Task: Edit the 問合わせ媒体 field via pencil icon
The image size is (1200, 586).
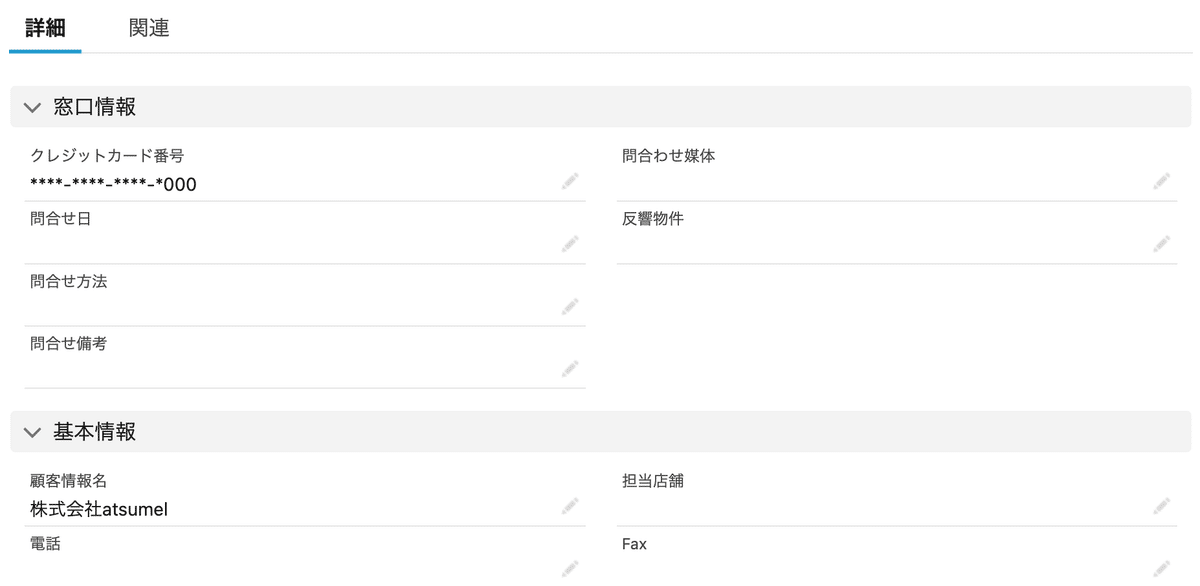Action: tap(1161, 181)
